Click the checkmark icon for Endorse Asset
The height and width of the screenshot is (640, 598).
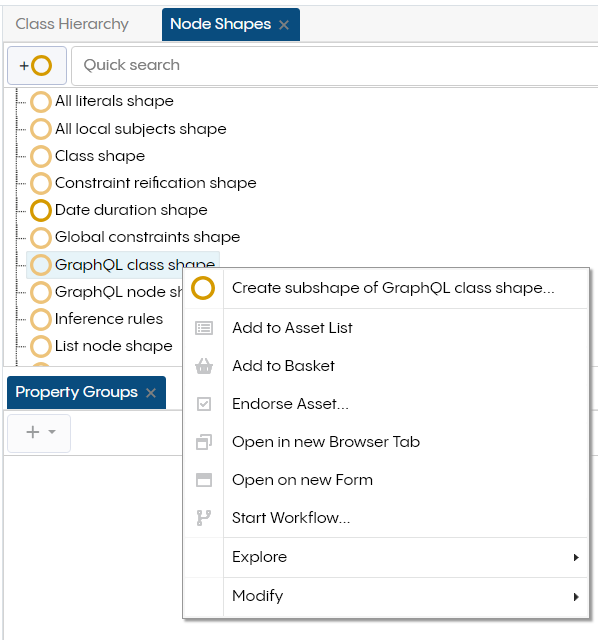point(204,404)
